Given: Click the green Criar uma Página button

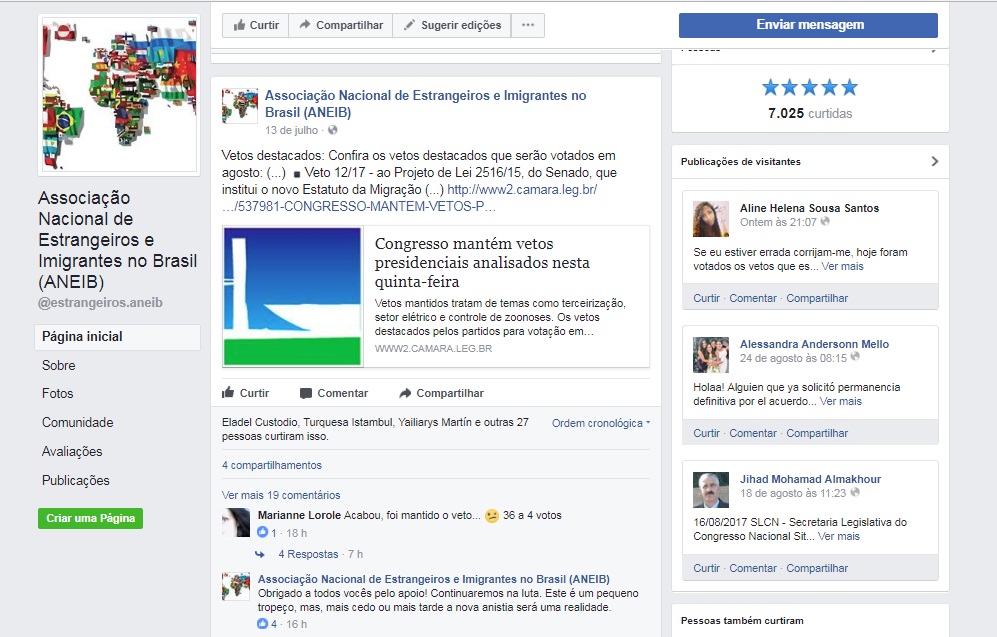Looking at the screenshot, I should click(x=90, y=518).
